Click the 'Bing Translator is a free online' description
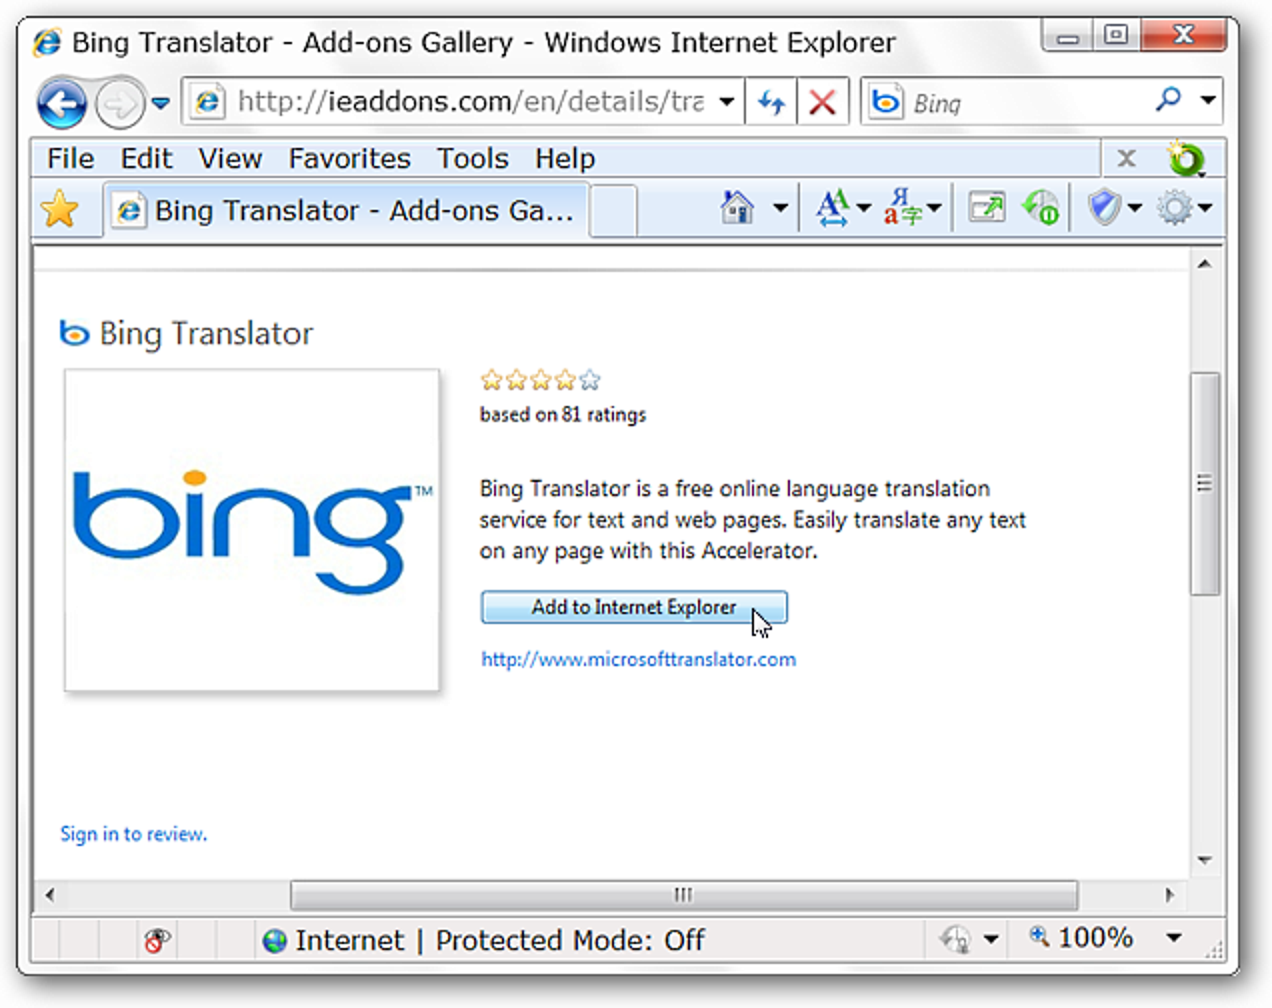The width and height of the screenshot is (1272, 1008). (752, 520)
